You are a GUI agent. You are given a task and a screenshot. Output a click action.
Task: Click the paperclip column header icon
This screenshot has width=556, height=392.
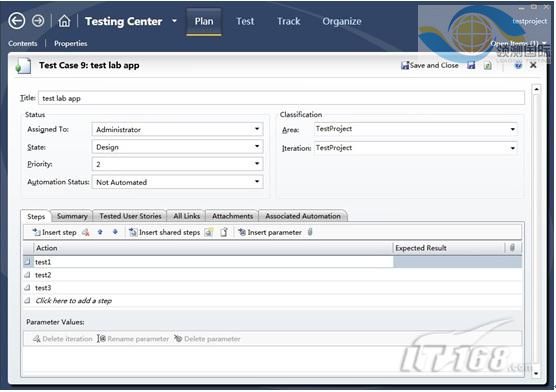tap(512, 248)
